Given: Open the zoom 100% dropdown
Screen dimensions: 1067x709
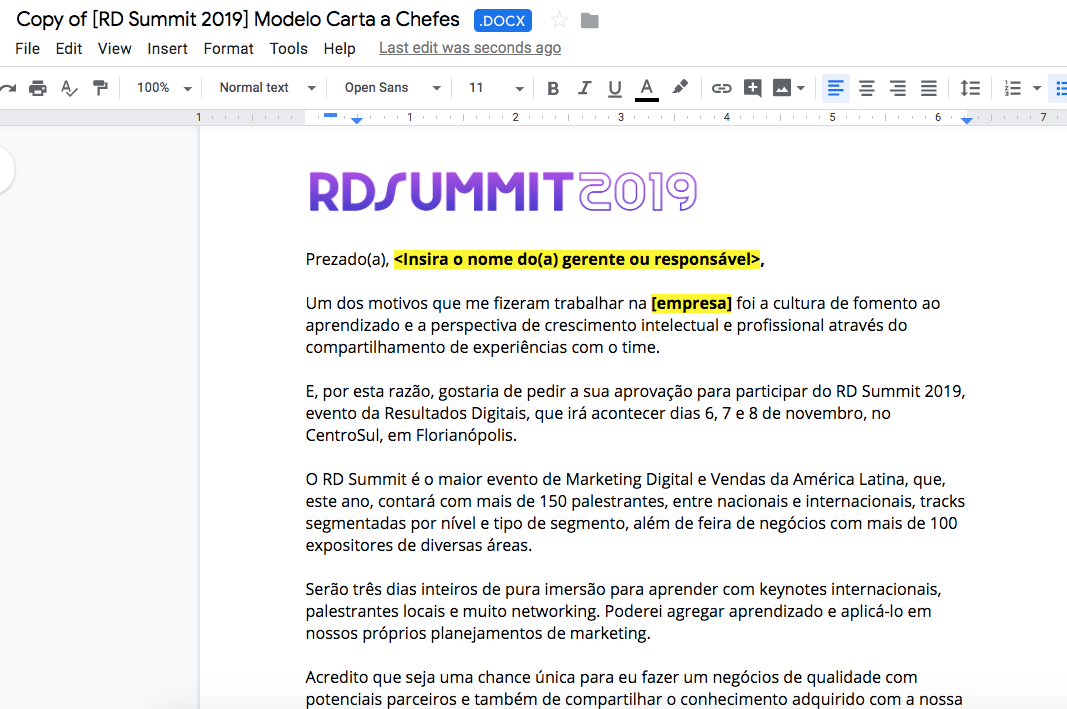Looking at the screenshot, I should point(164,88).
